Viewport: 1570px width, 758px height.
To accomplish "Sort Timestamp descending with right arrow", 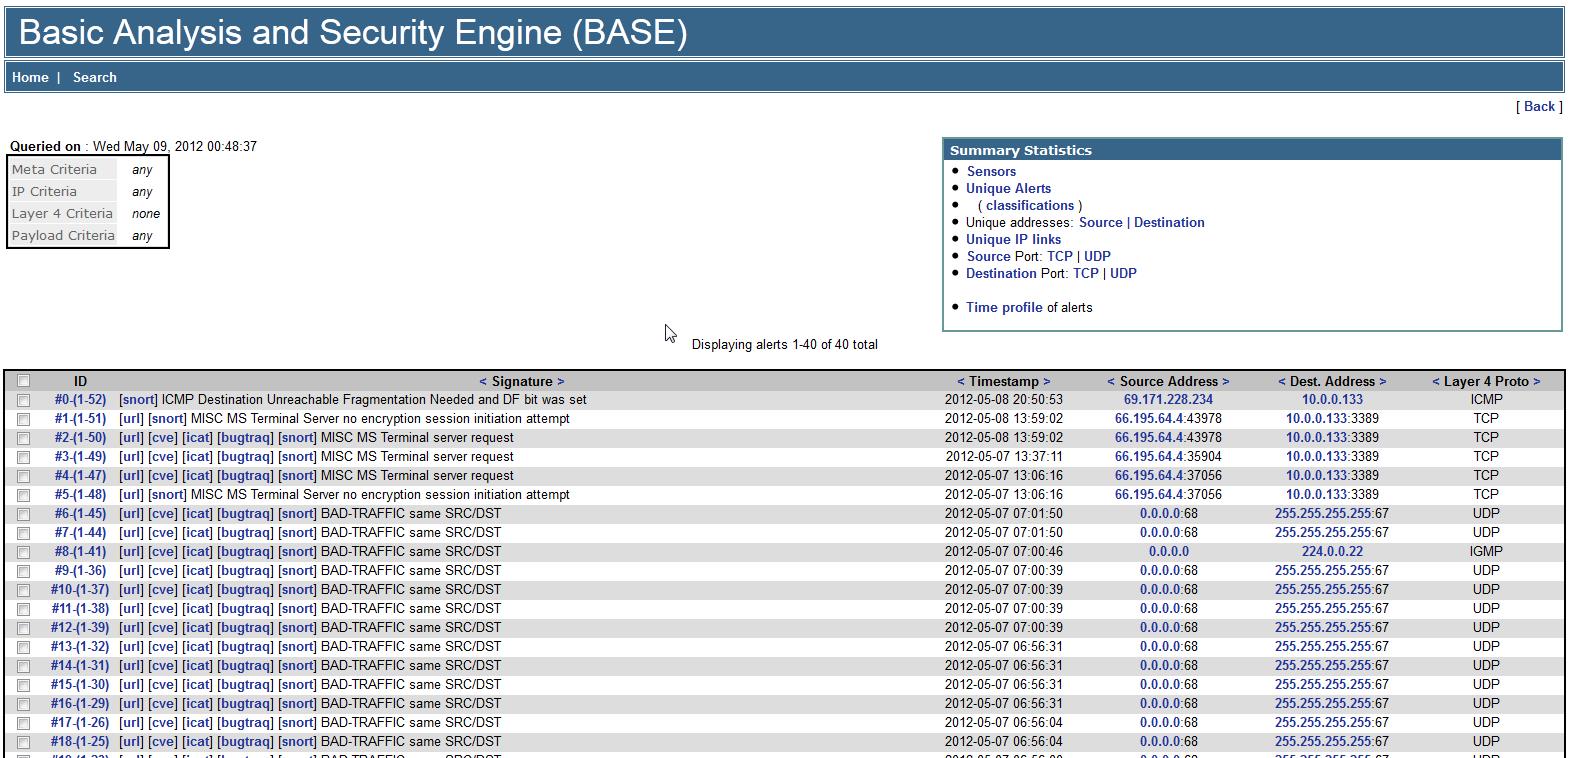I will (1047, 381).
